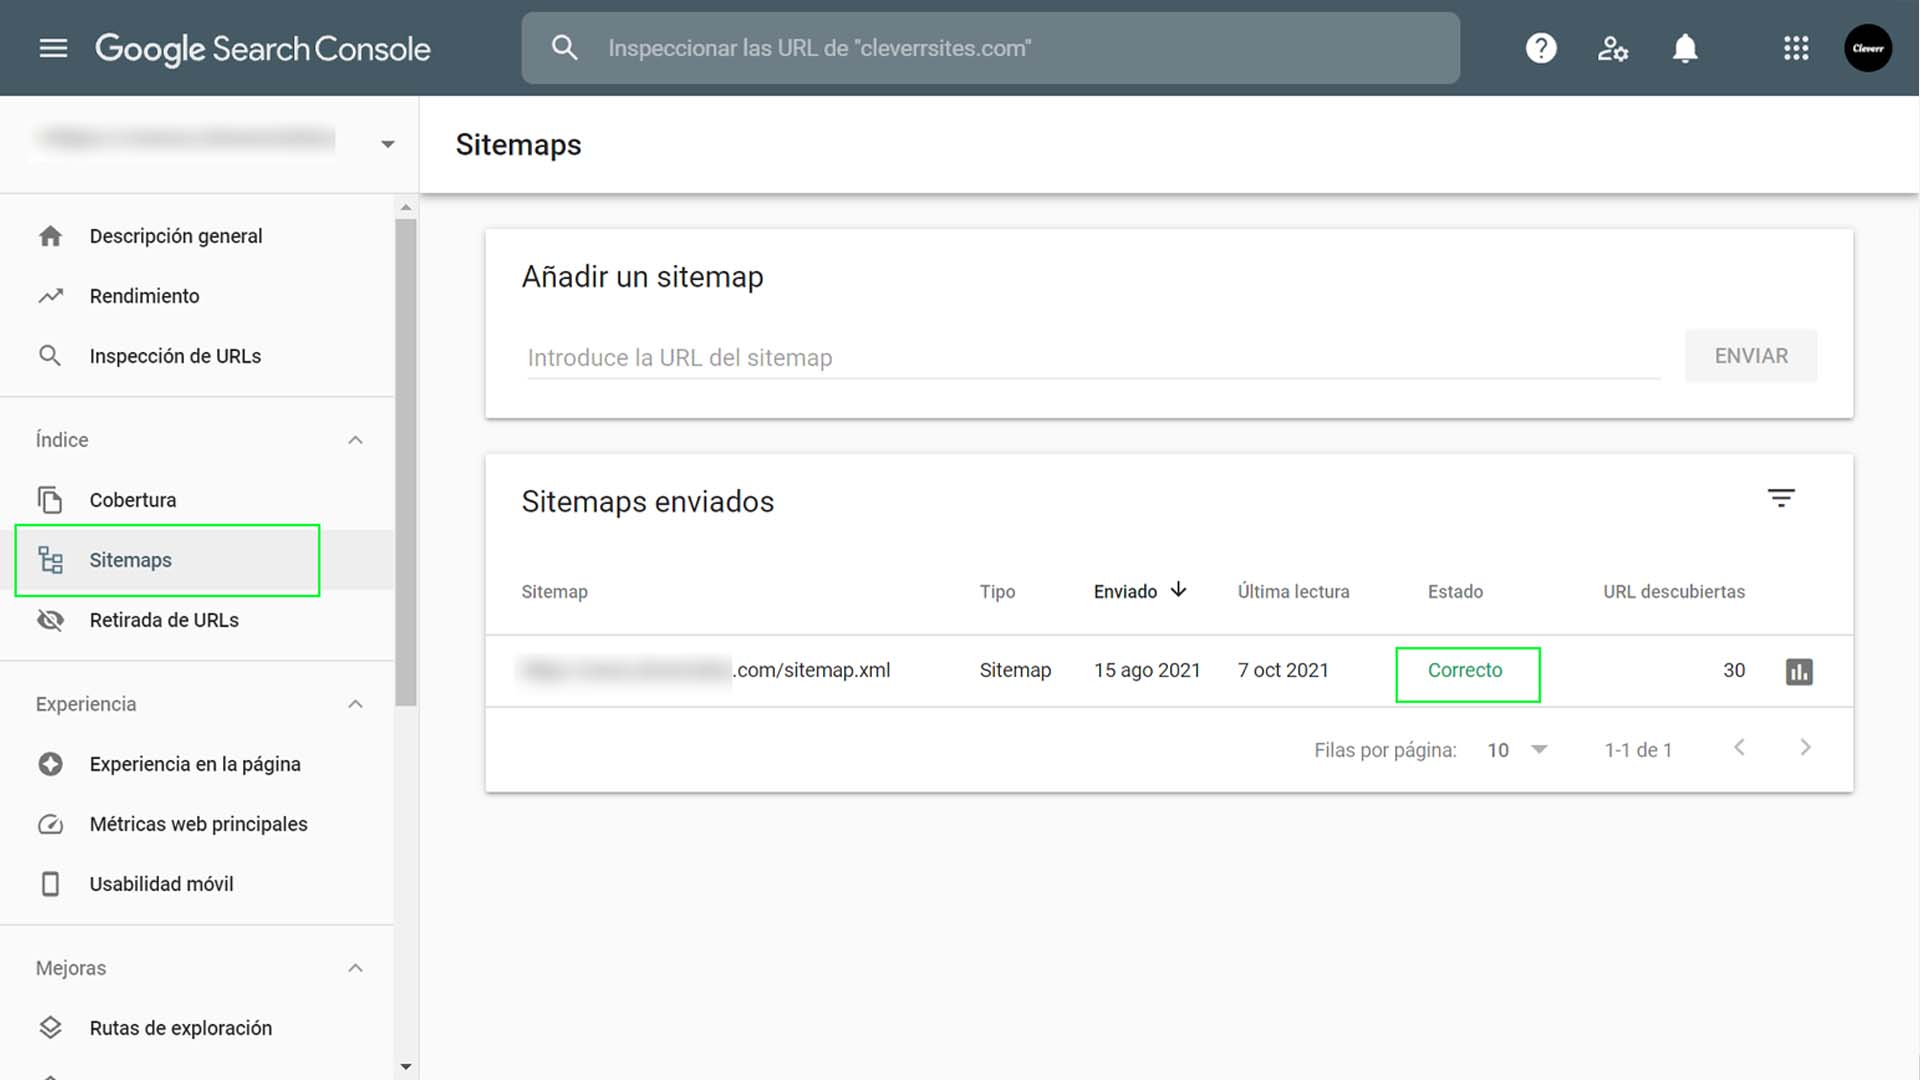1920x1080 pixels.
Task: Click the gauge icon for Métricas web principales
Action: tap(50, 824)
